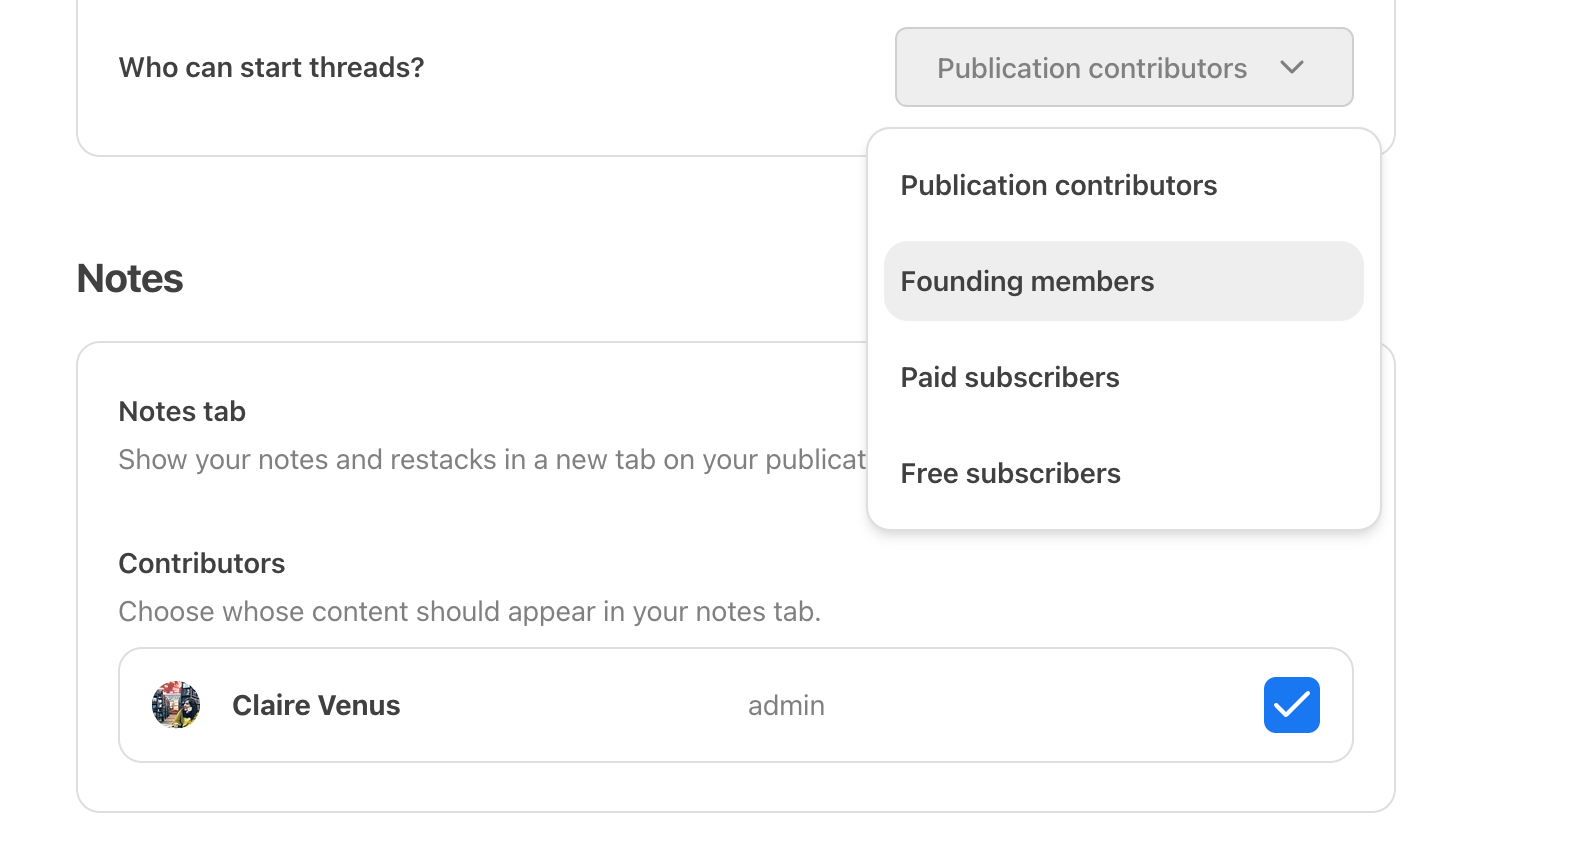Viewport: 1594px width, 846px height.
Task: Click the "admin" role label
Action: click(x=786, y=706)
